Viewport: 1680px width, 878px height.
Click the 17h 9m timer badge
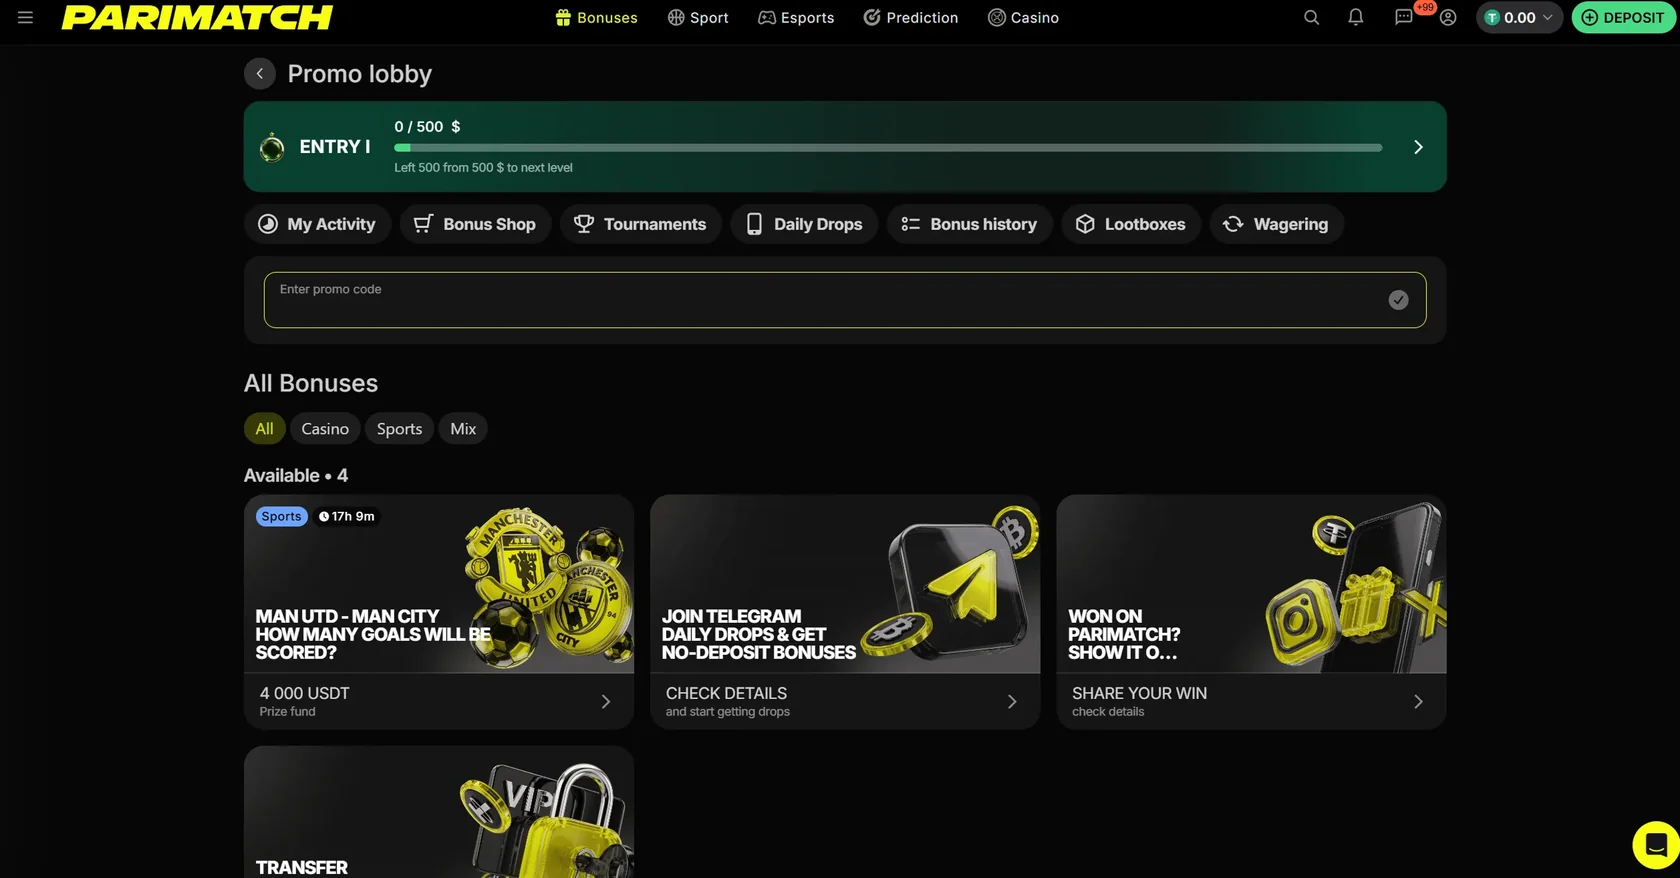[x=346, y=517]
